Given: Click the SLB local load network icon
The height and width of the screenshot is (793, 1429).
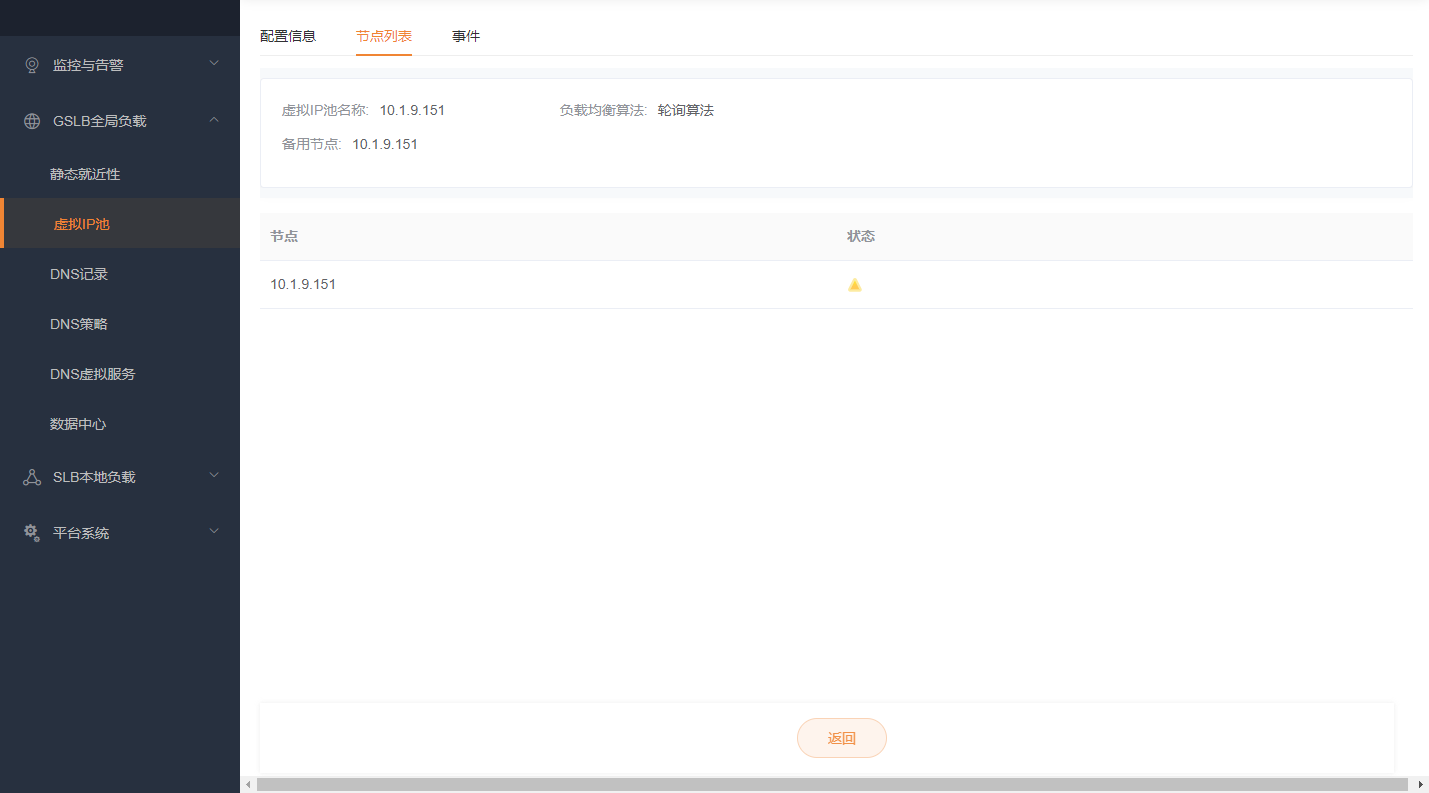Looking at the screenshot, I should [32, 477].
